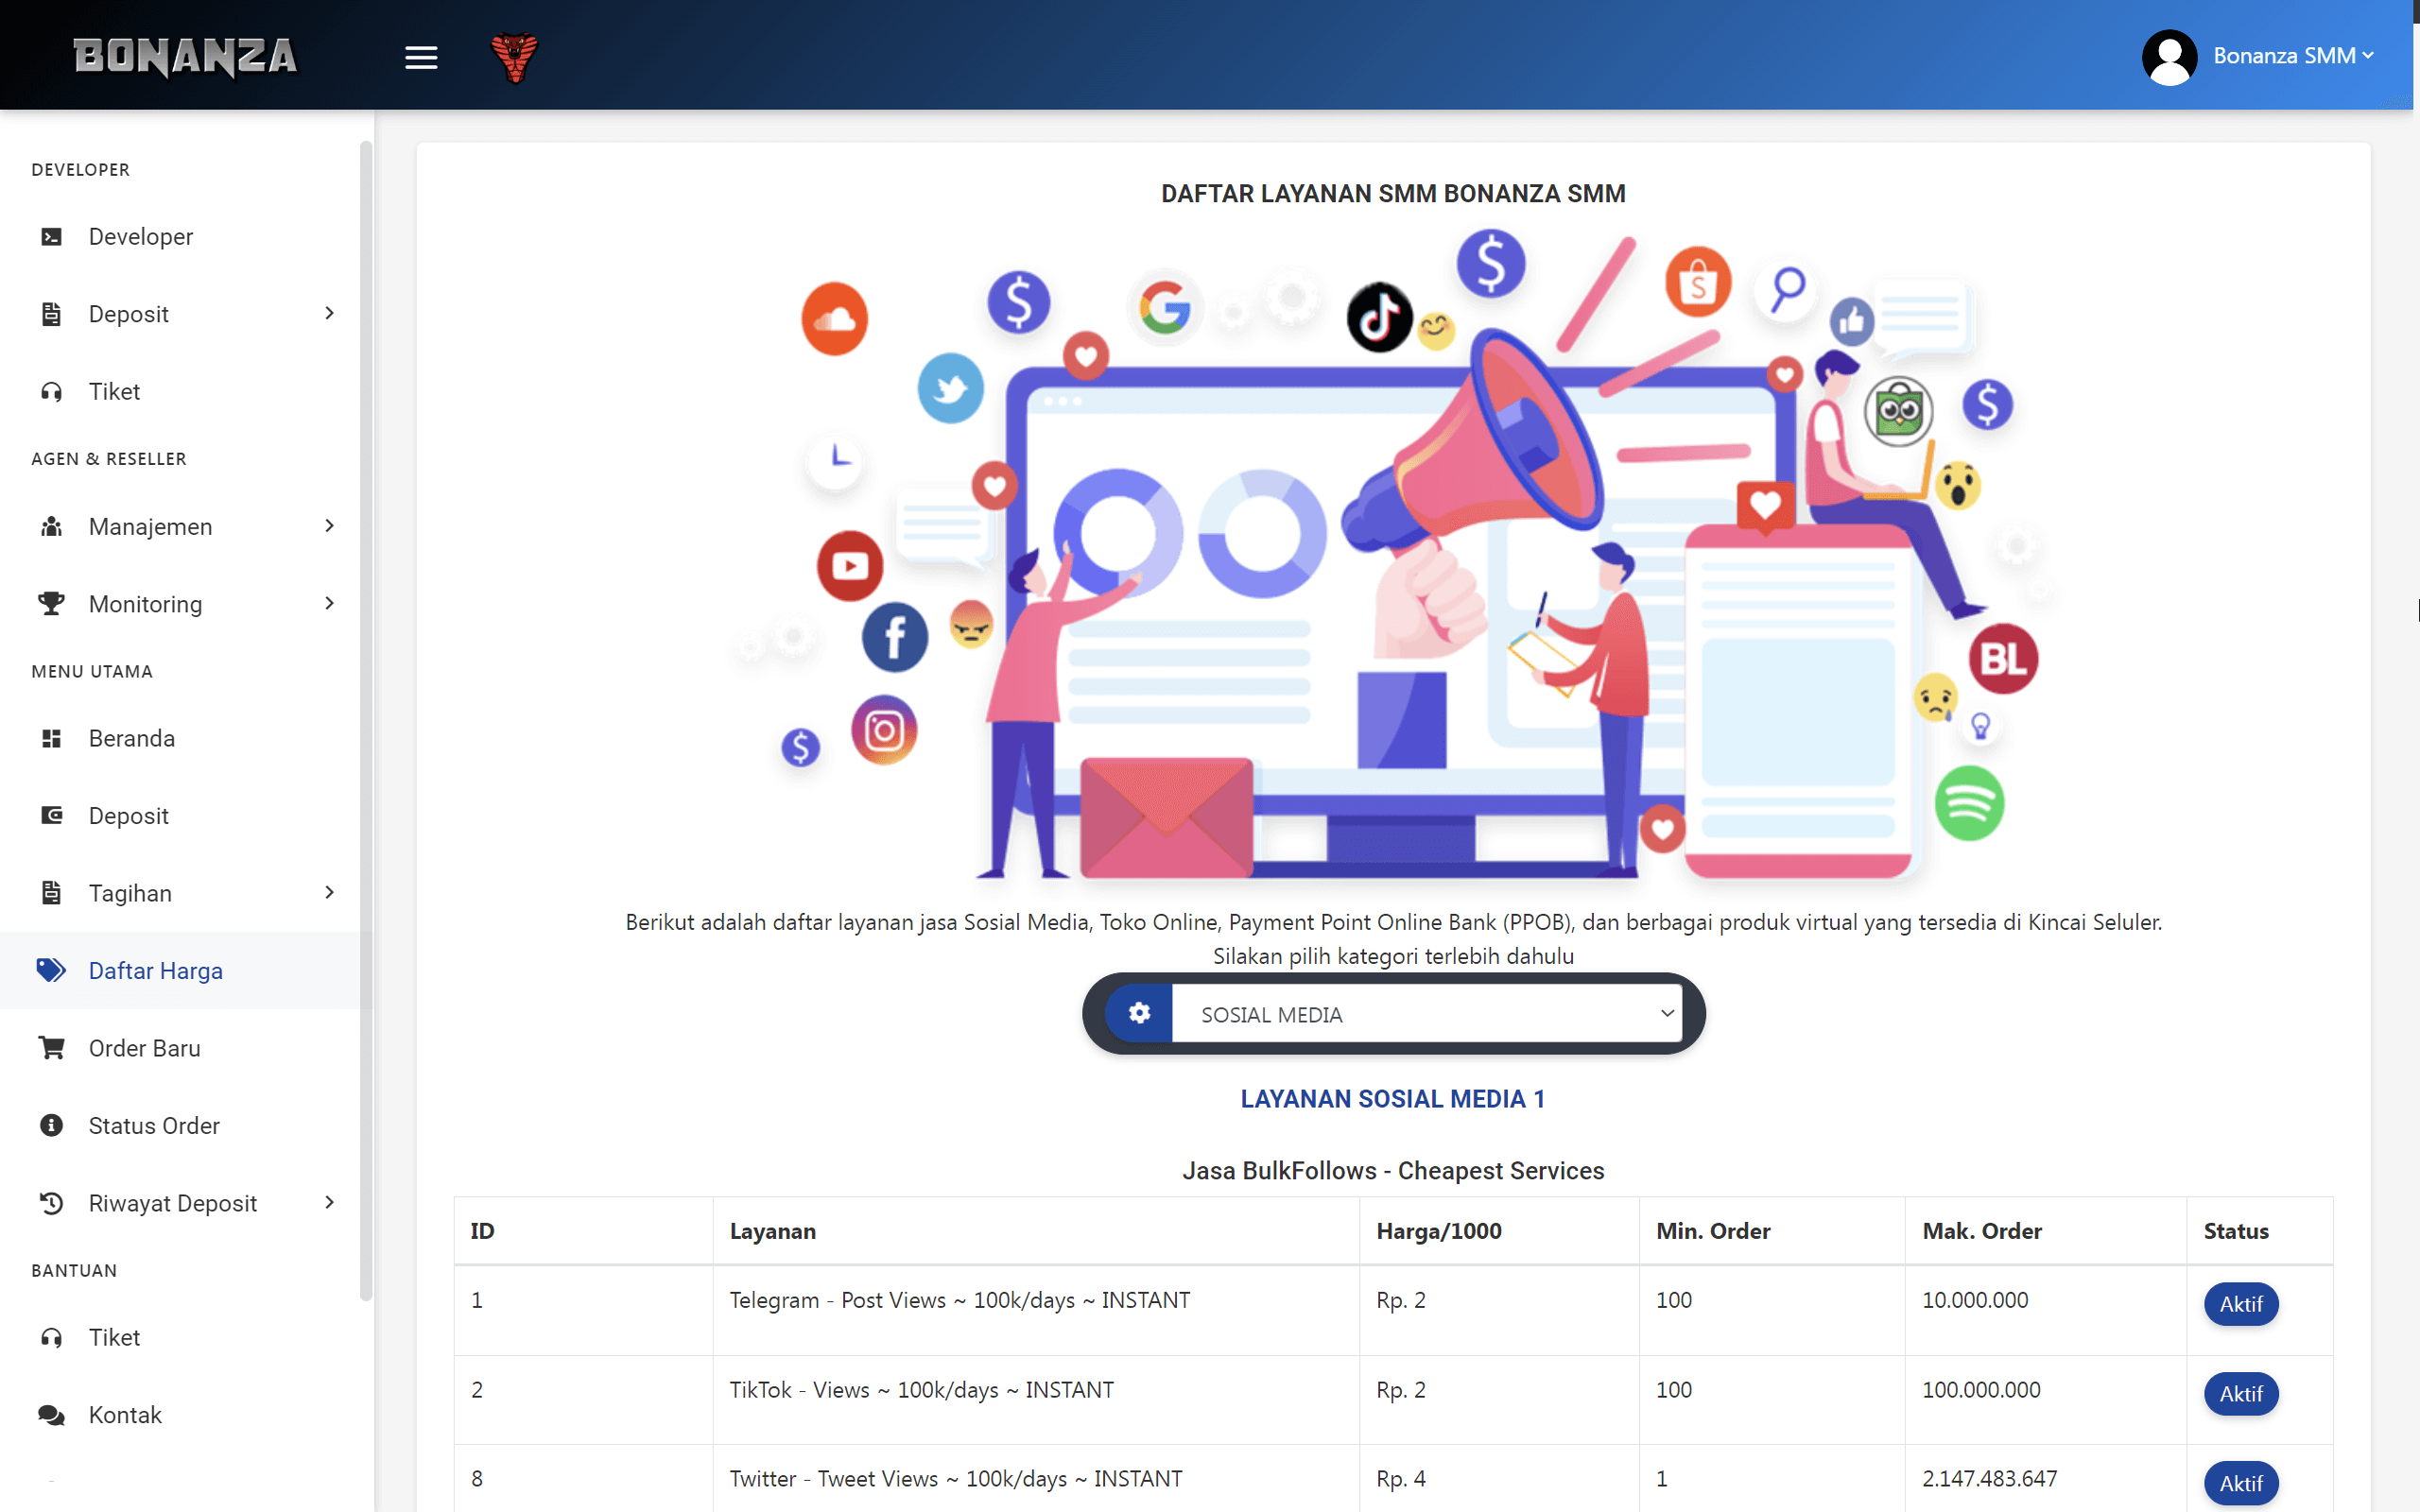Click the headset icon beside the Developer section's Tiket
This screenshot has width=2420, height=1512.
[x=51, y=392]
